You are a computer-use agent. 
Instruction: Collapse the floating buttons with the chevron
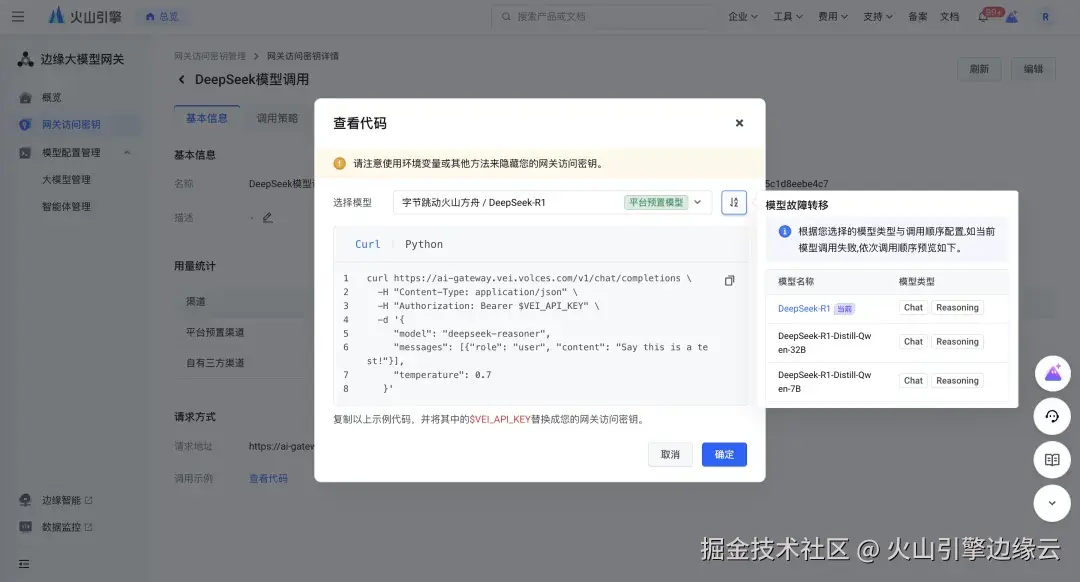click(x=1052, y=503)
